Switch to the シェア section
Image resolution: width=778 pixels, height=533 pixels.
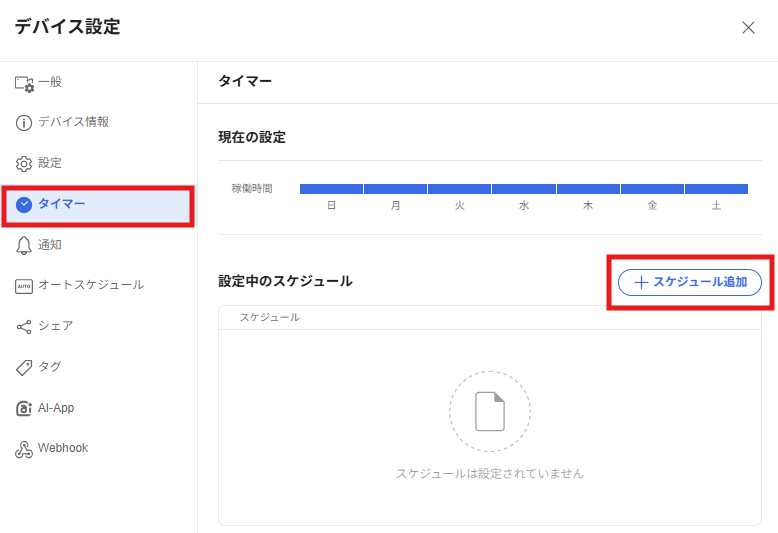(98, 327)
